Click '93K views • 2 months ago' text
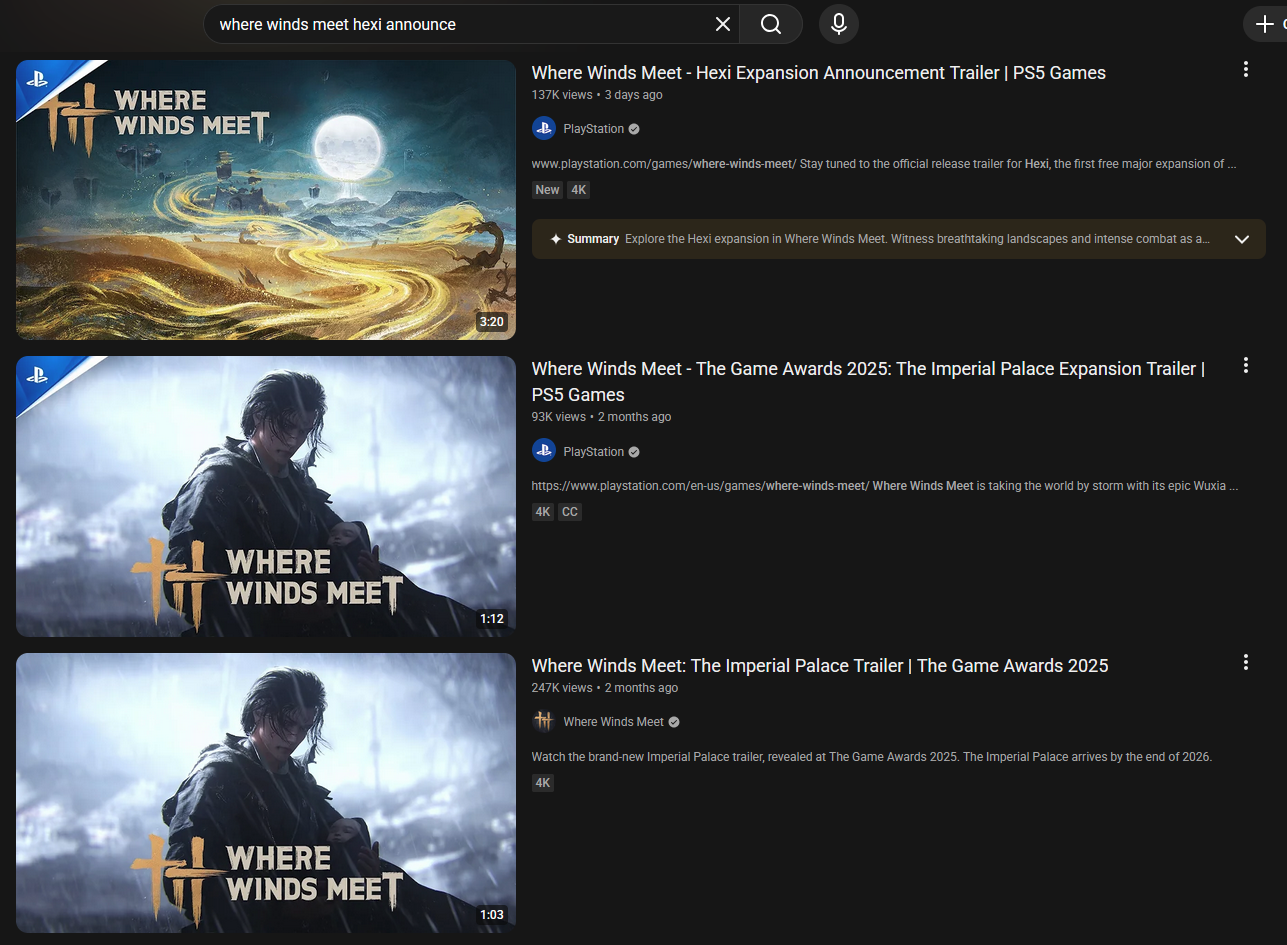Screen dimensions: 1287x945 pyautogui.click(x=601, y=417)
